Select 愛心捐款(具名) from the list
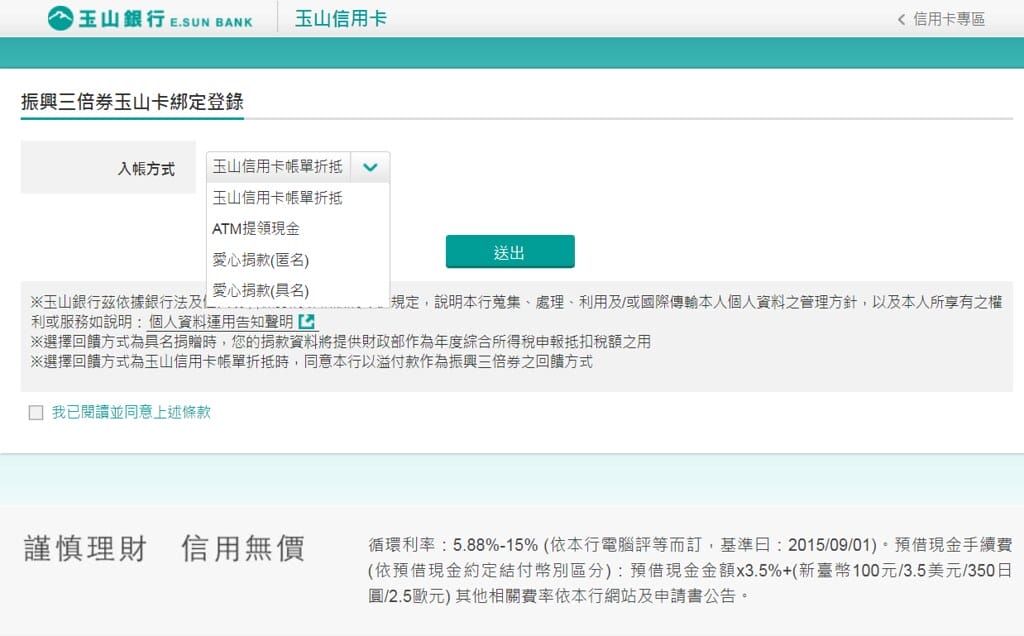This screenshot has height=636, width=1024. pyautogui.click(x=298, y=291)
